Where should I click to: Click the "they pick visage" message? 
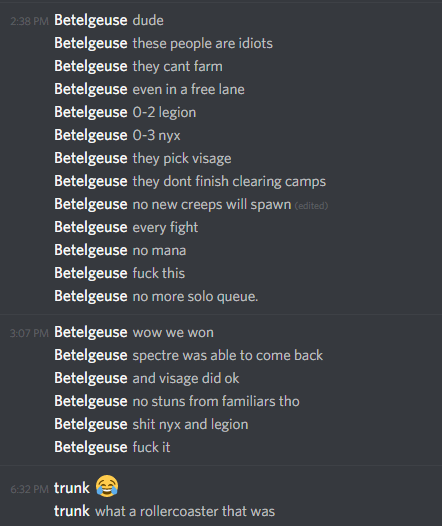click(182, 158)
